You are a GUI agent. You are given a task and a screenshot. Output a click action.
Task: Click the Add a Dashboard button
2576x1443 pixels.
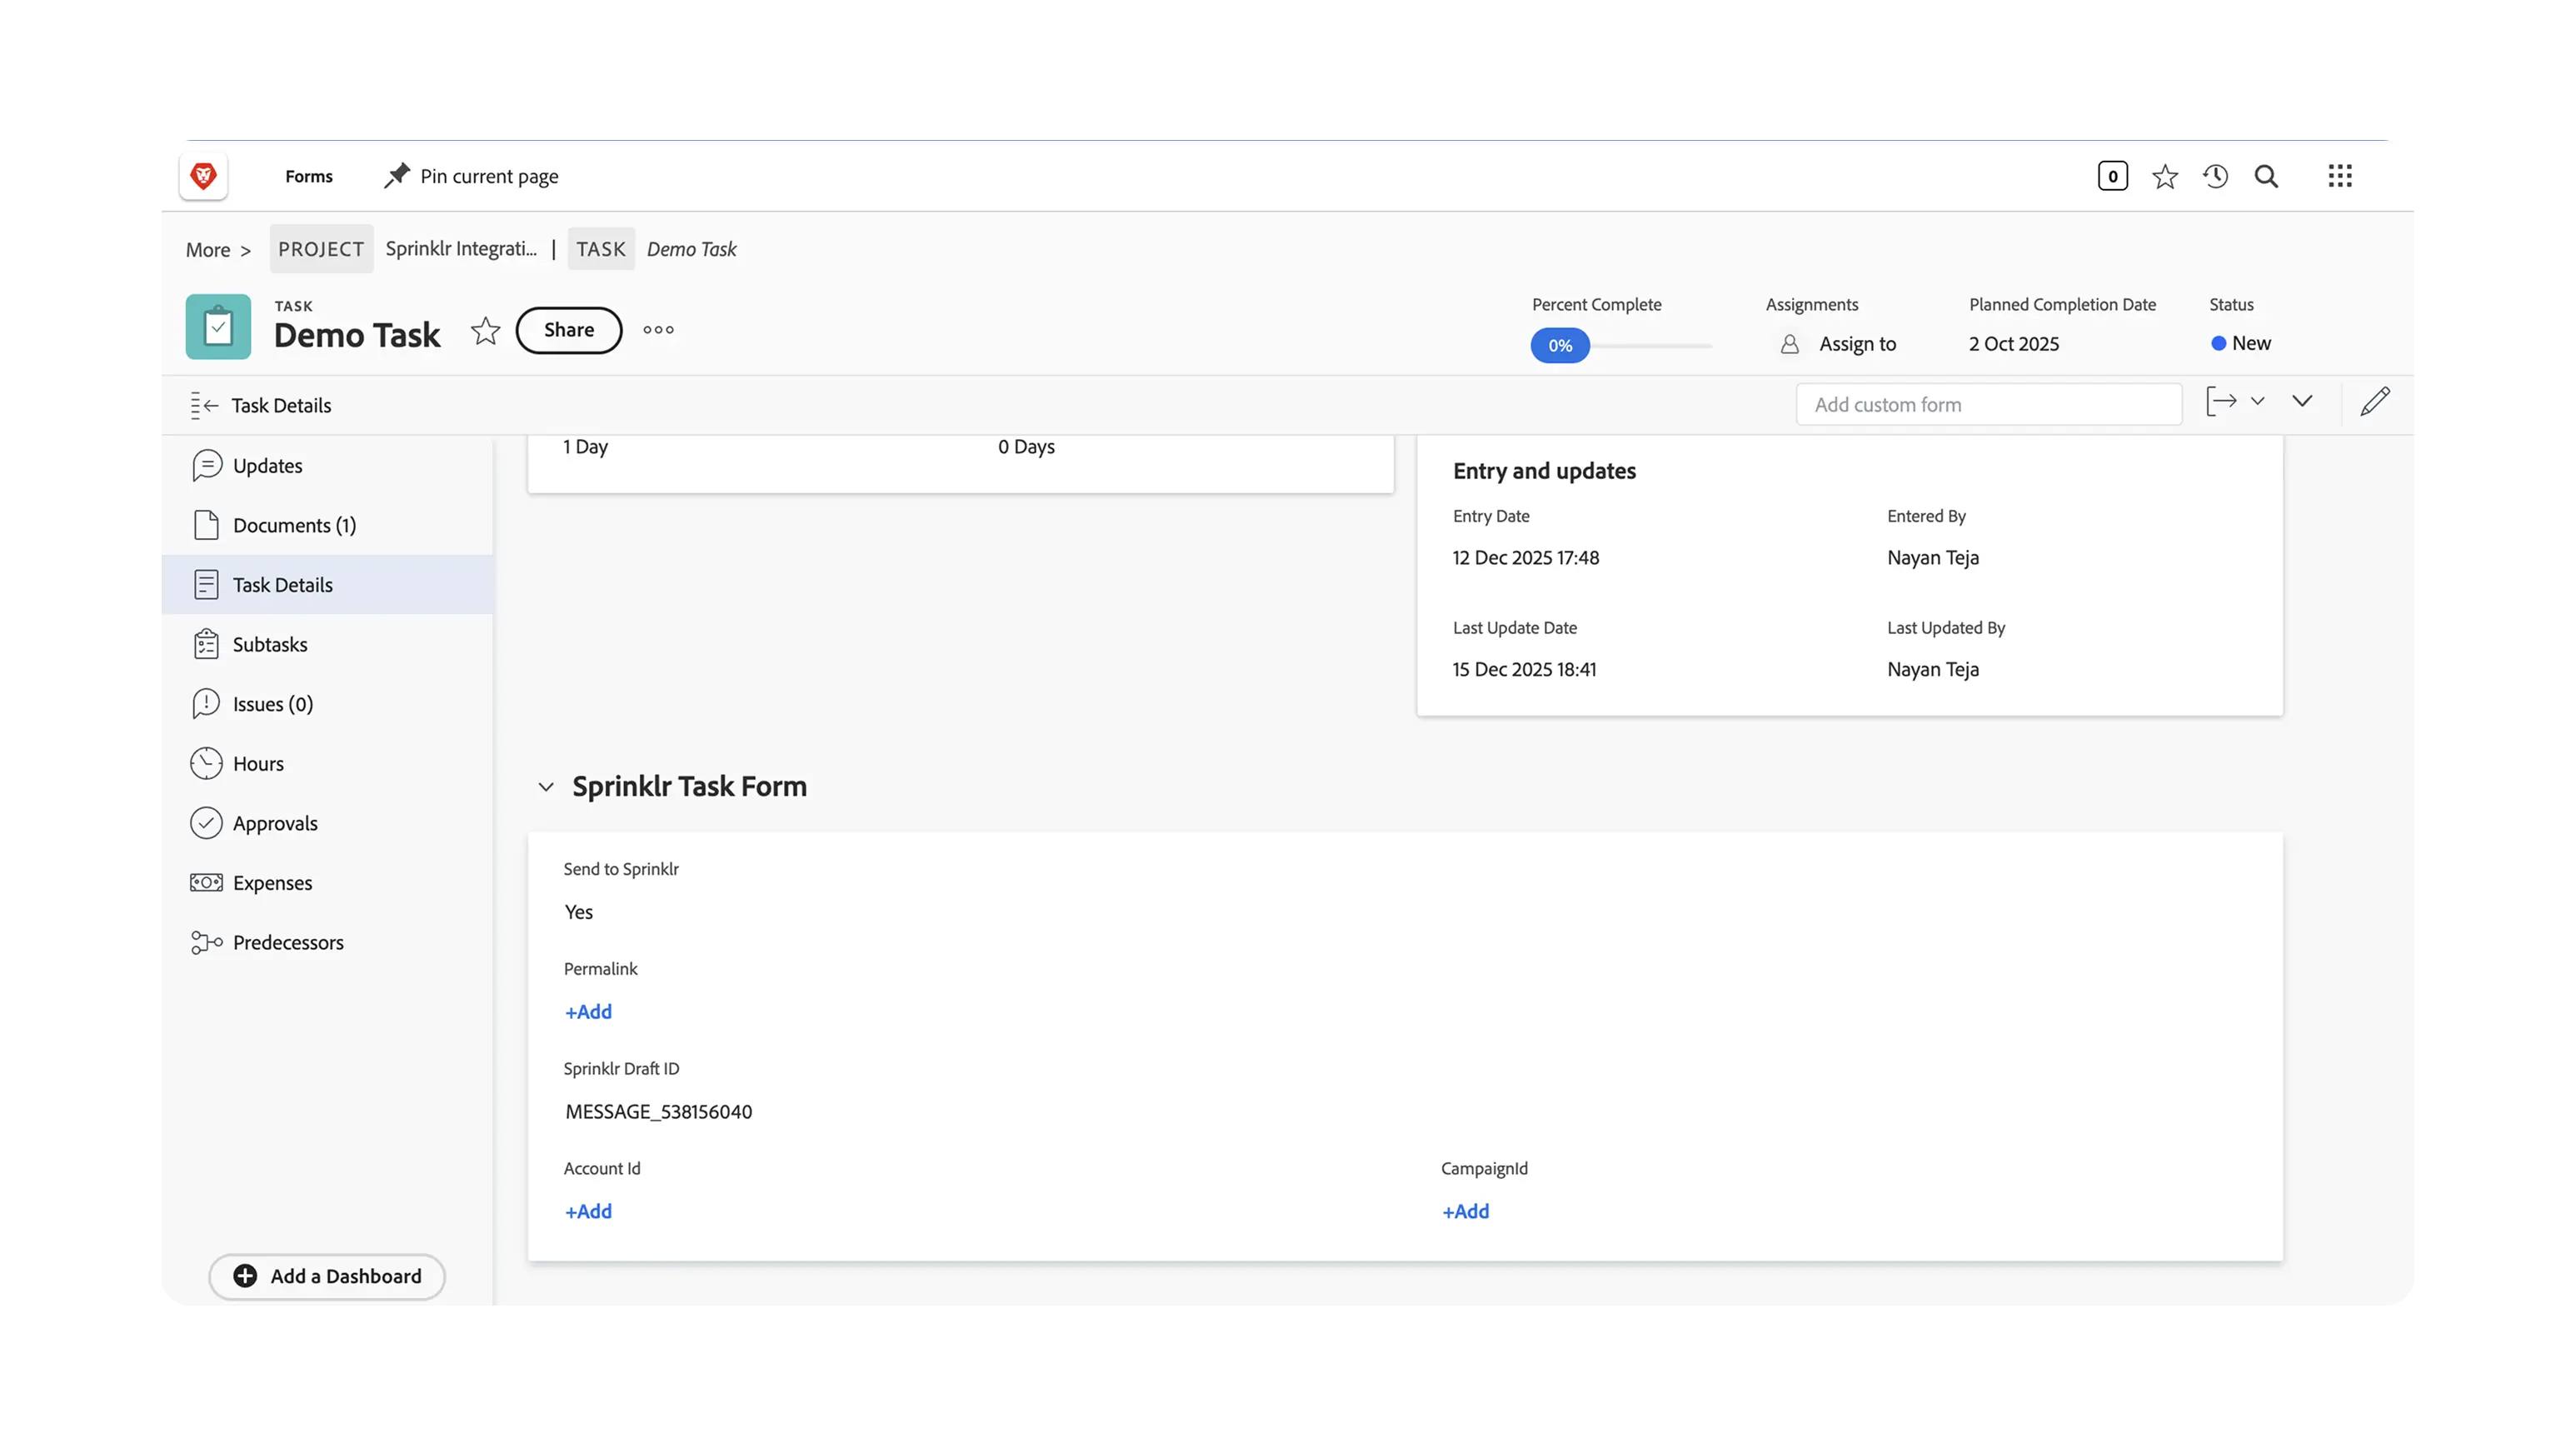326,1276
